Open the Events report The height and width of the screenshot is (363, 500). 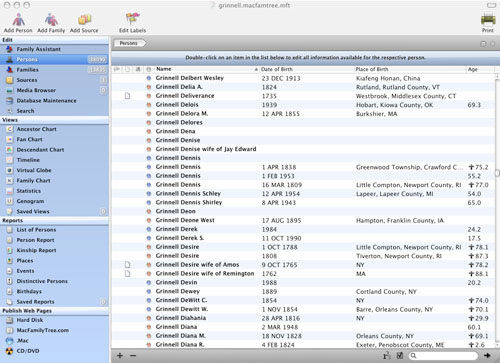coord(54,271)
